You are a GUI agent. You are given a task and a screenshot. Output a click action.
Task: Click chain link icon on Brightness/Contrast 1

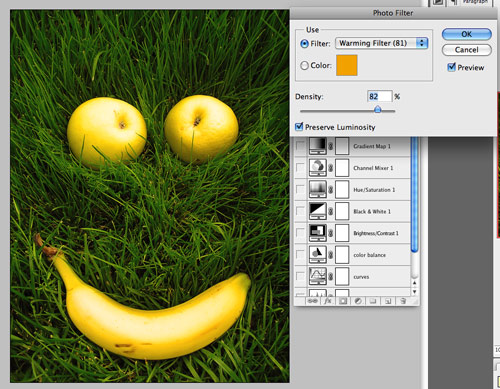click(331, 233)
